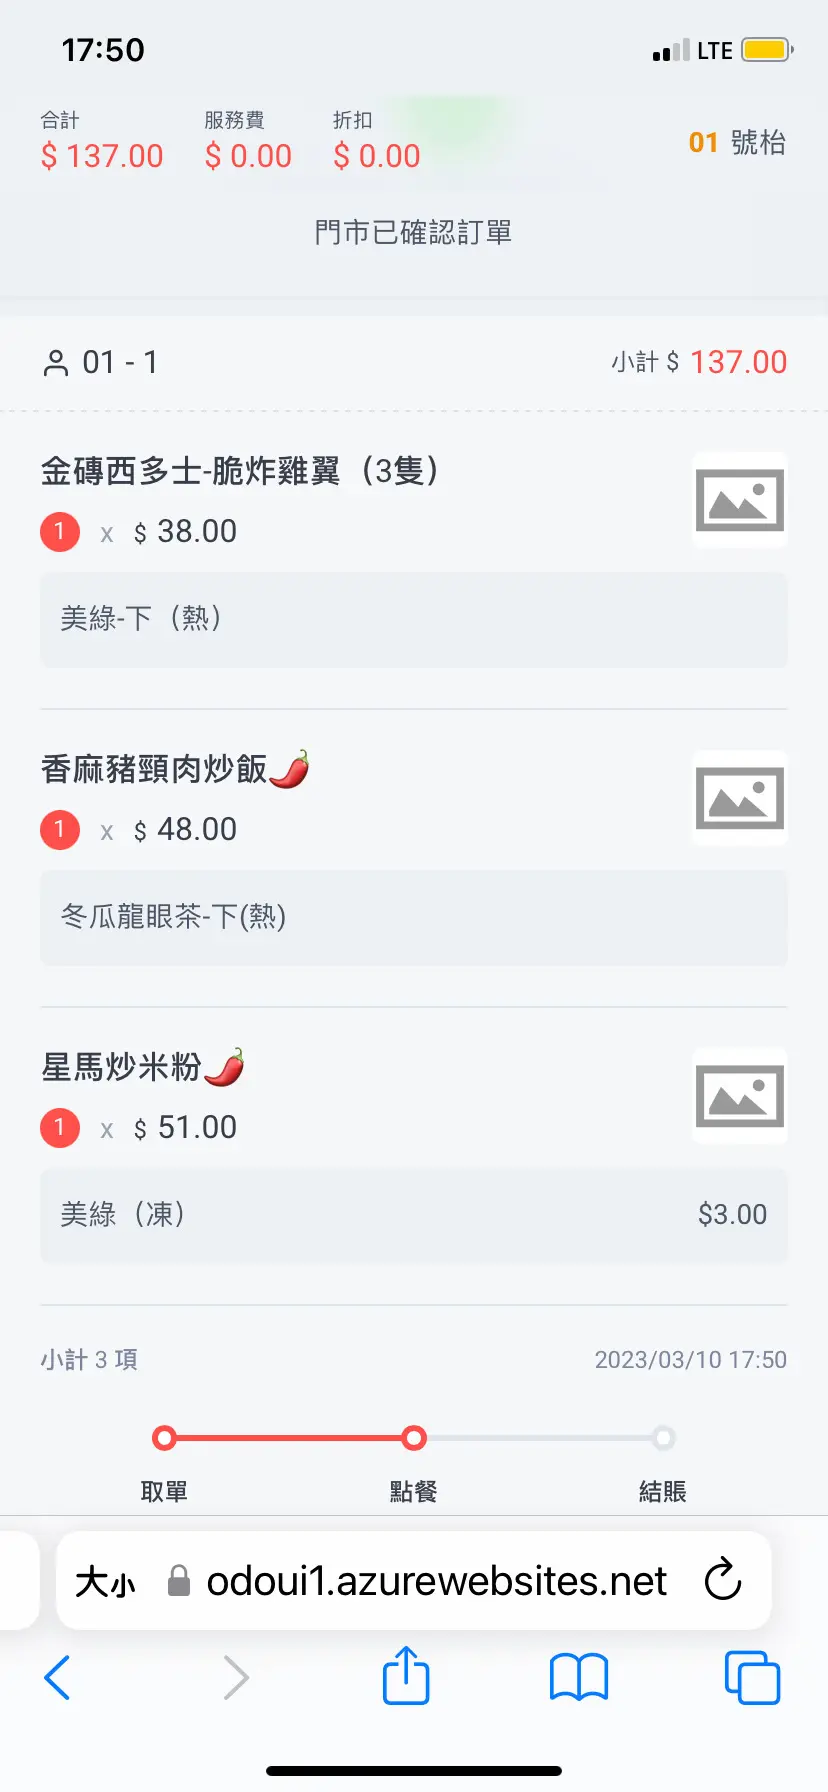Open Safari bookmarks book icon
The width and height of the screenshot is (828, 1792).
click(x=579, y=1677)
